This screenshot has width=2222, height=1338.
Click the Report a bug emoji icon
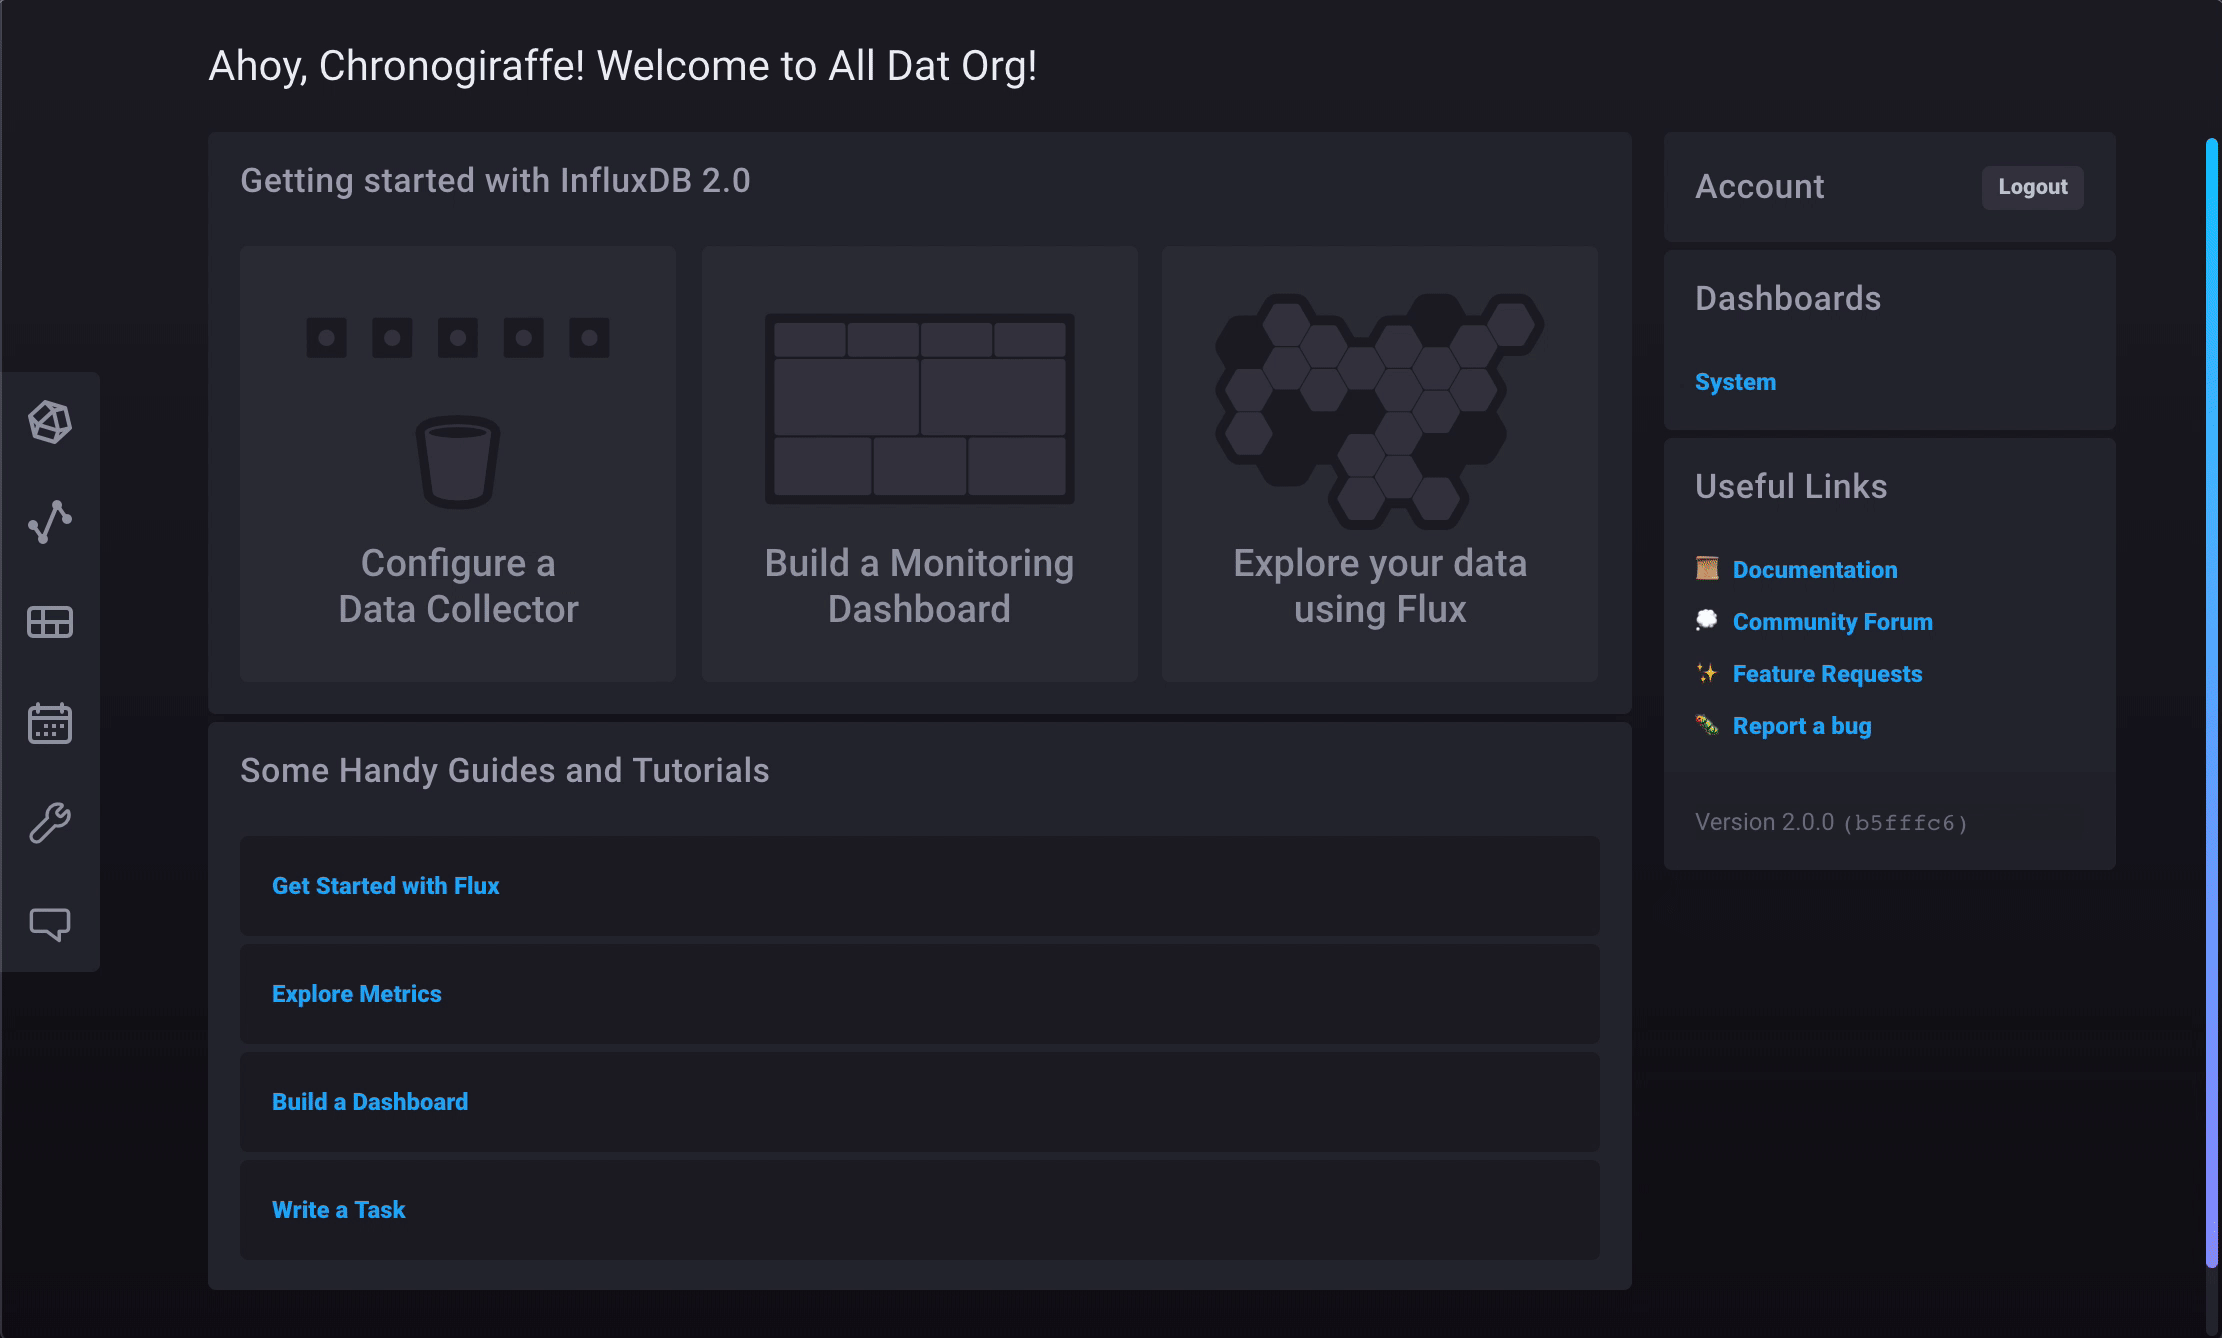tap(1707, 725)
